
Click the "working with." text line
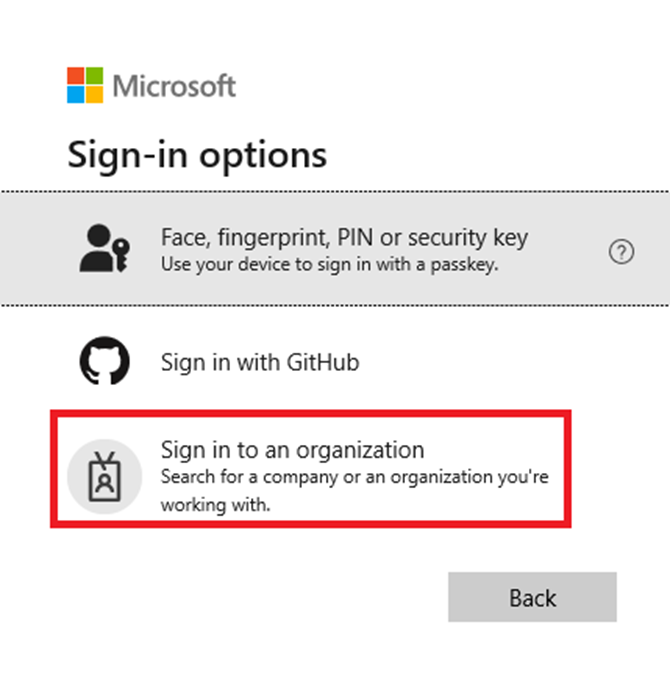coord(215,505)
